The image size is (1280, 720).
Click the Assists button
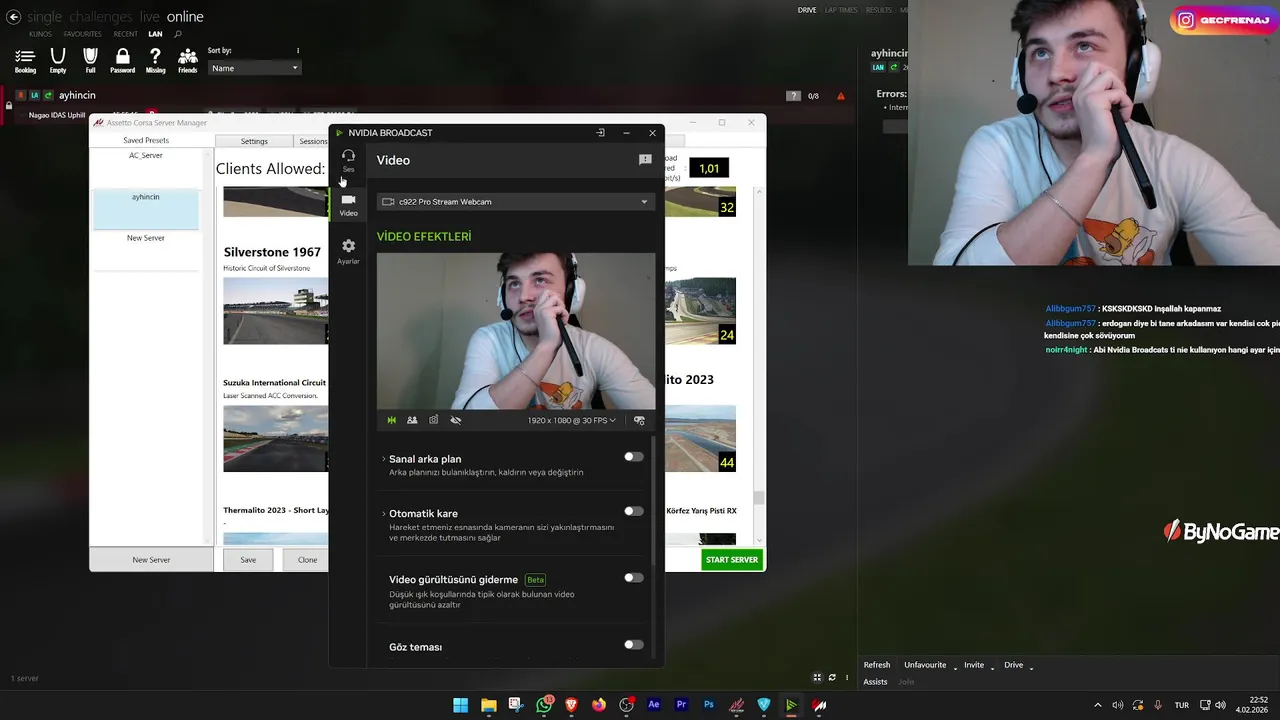click(875, 682)
